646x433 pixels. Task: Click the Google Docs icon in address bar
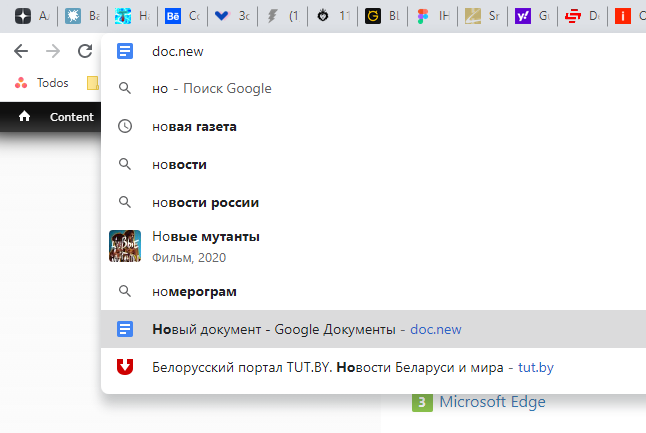click(125, 51)
